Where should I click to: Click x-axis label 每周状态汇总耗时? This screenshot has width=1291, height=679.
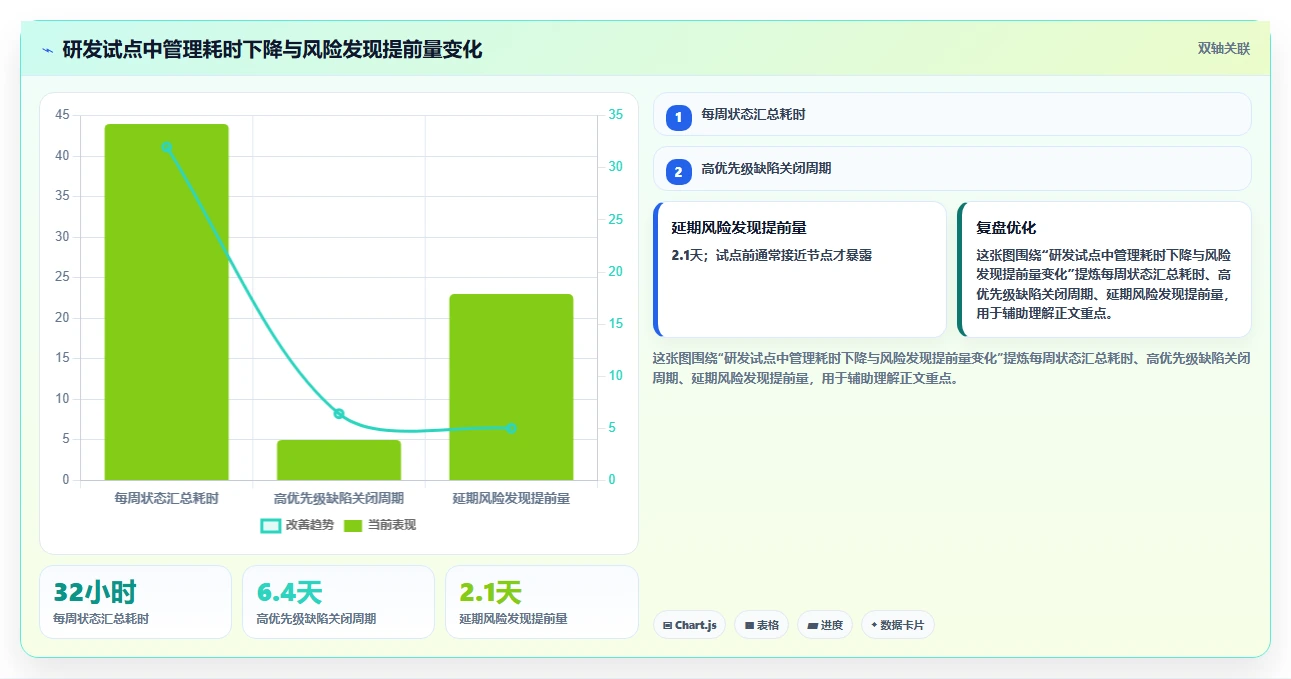coord(167,498)
